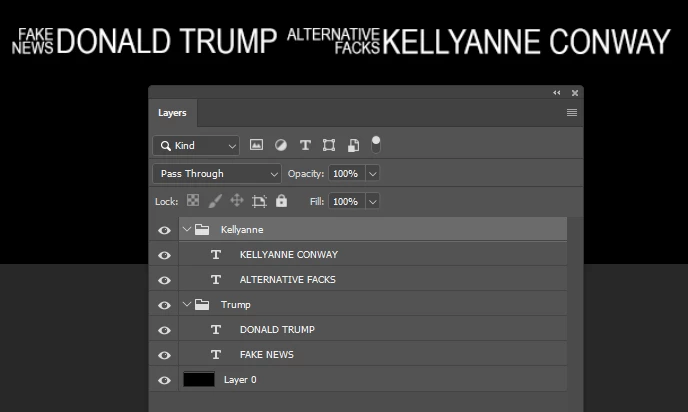The width and height of the screenshot is (688, 412).
Task: Hide the Kellyanne group
Action: coord(164,230)
